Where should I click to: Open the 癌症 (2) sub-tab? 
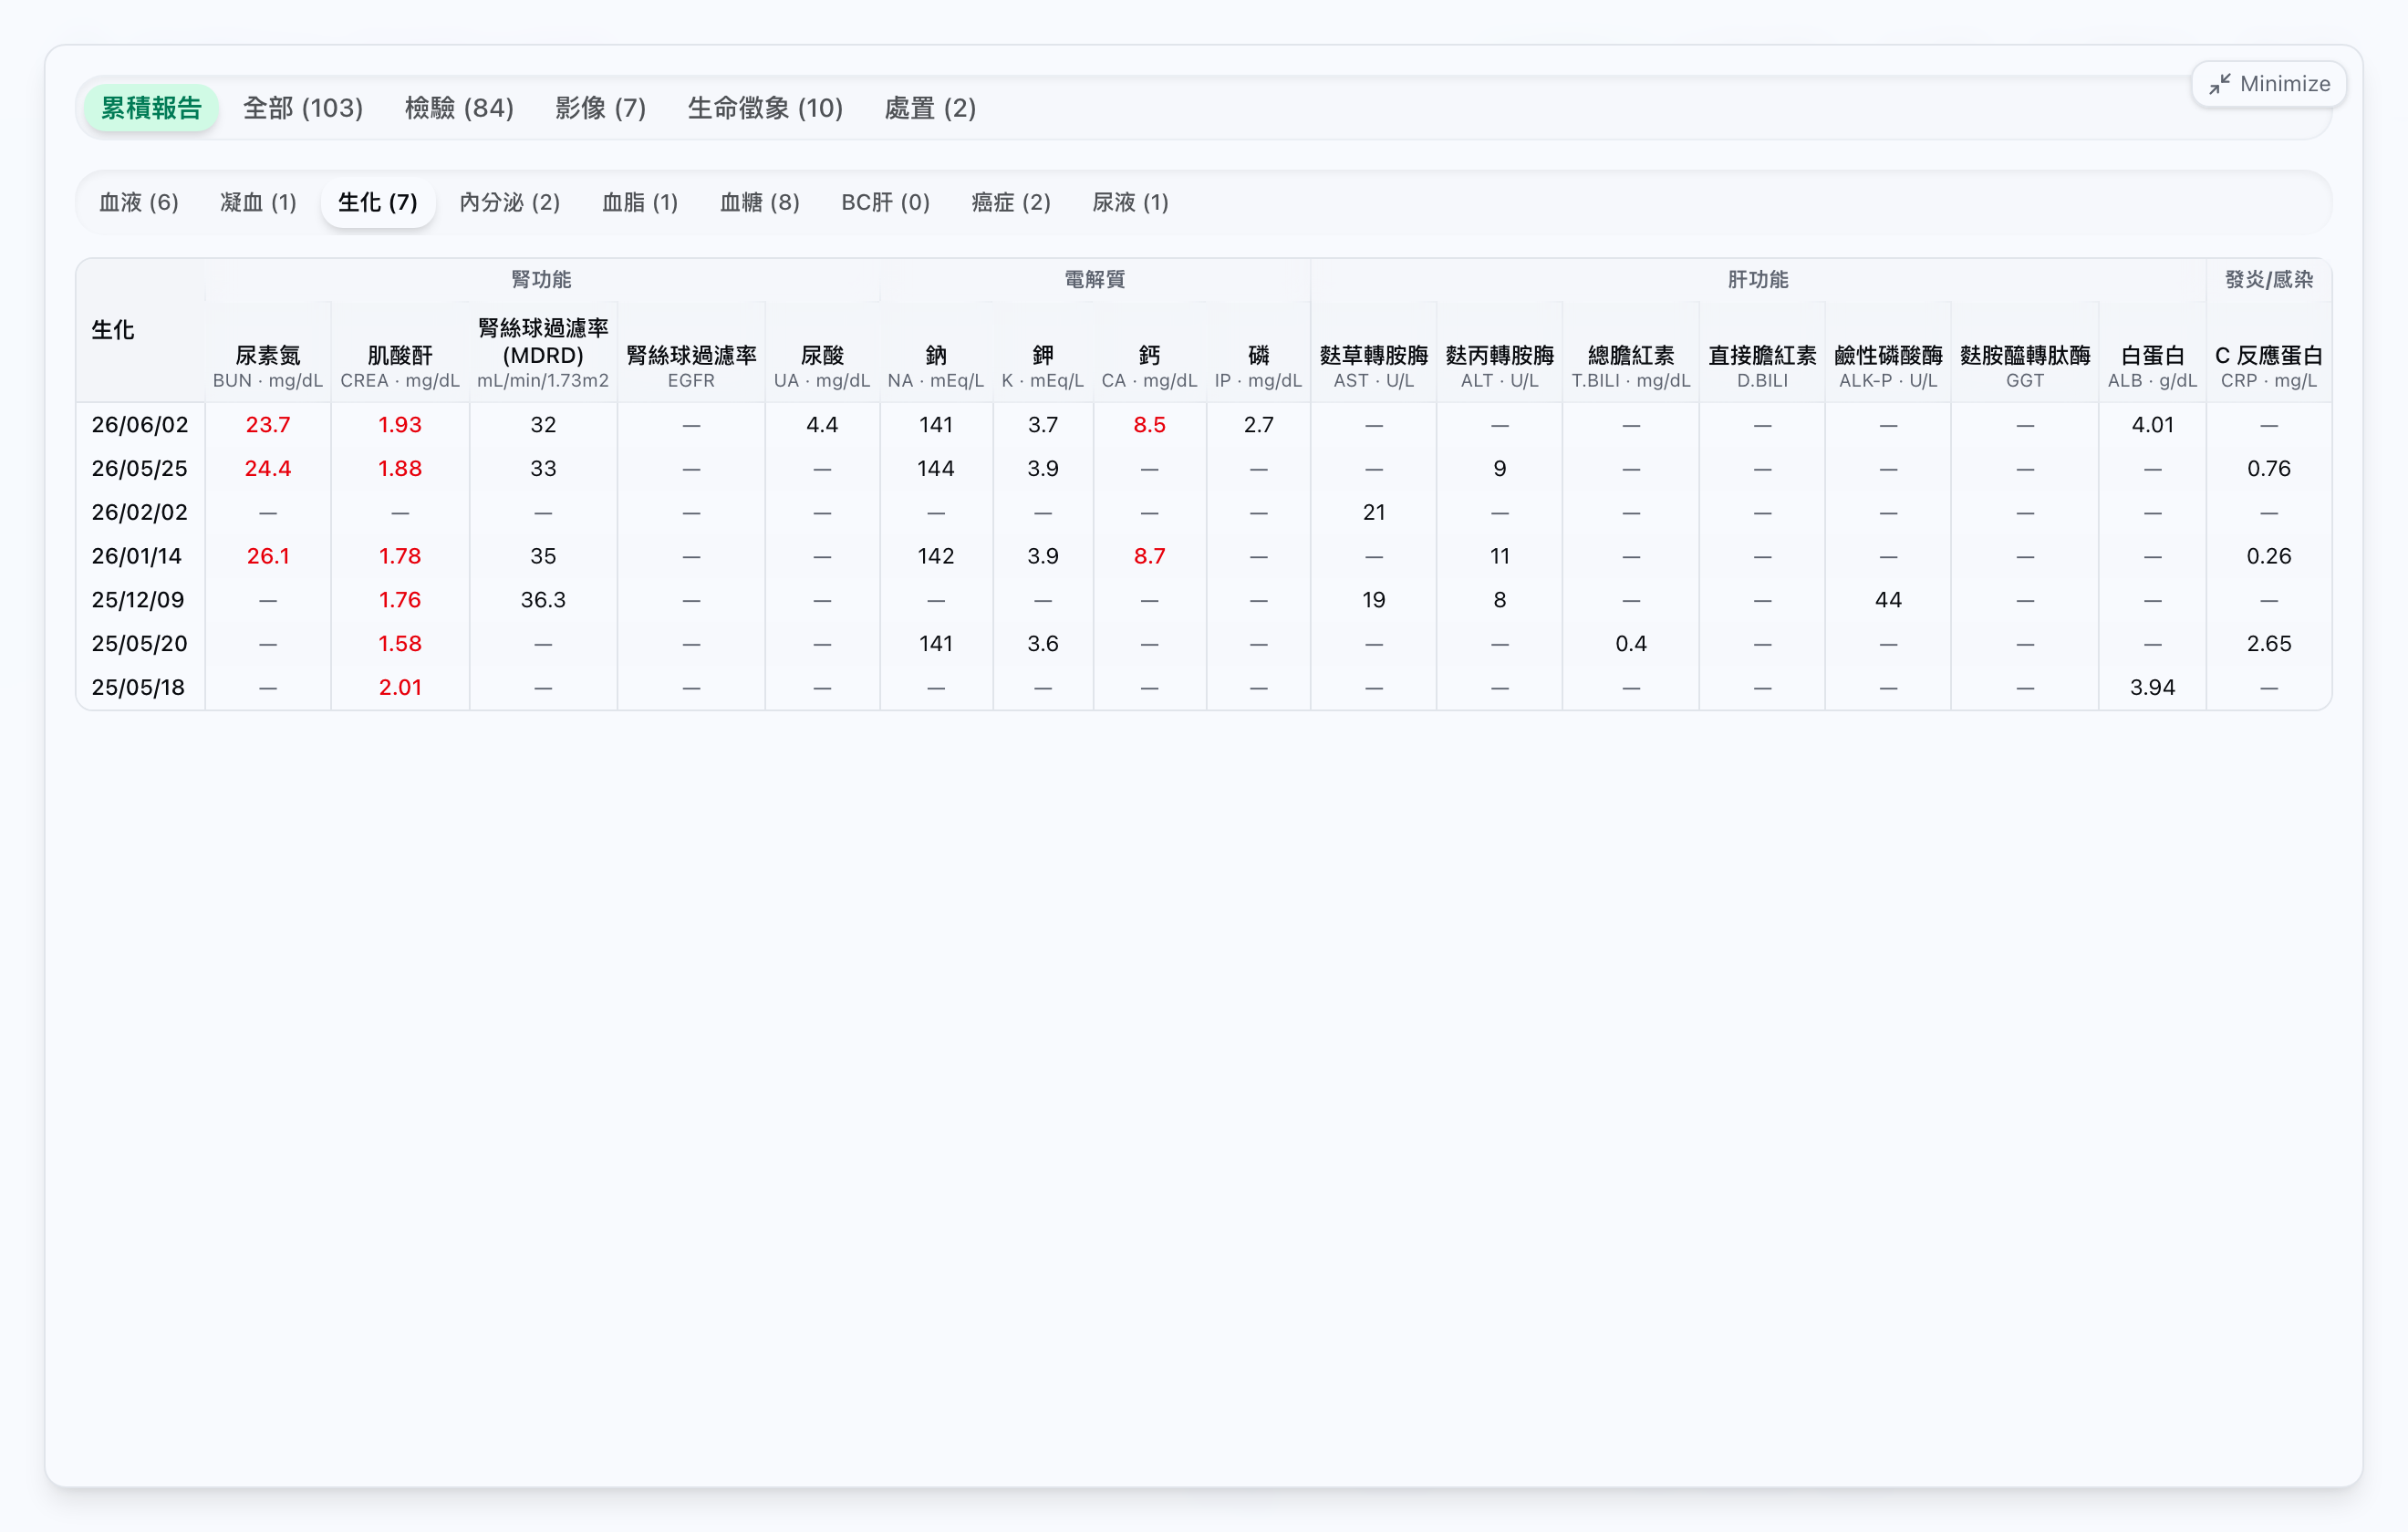(x=1011, y=203)
